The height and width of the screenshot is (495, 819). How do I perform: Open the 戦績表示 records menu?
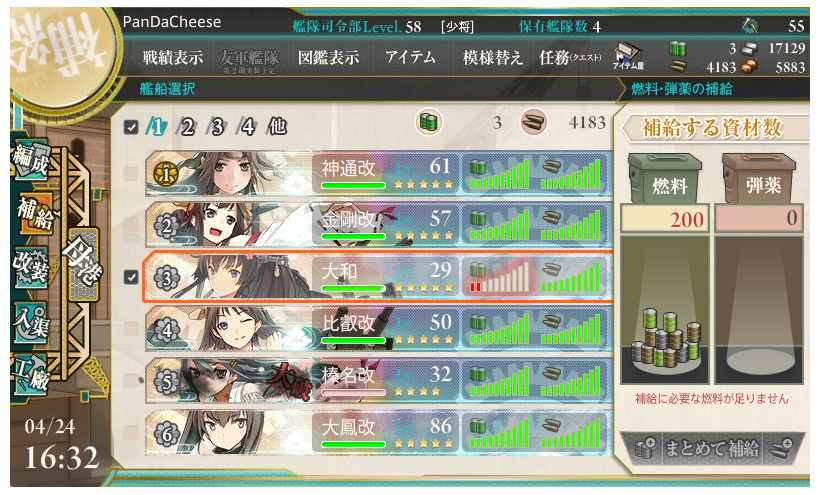(x=173, y=57)
